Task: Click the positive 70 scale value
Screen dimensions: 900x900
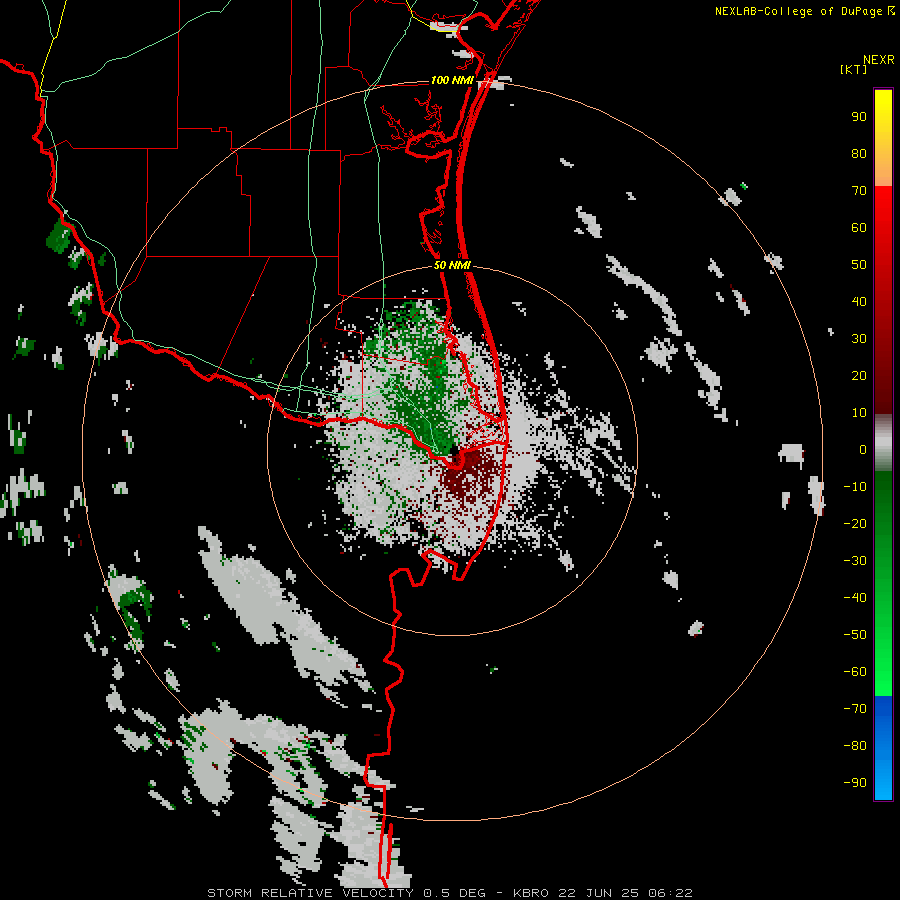Action: pos(859,191)
